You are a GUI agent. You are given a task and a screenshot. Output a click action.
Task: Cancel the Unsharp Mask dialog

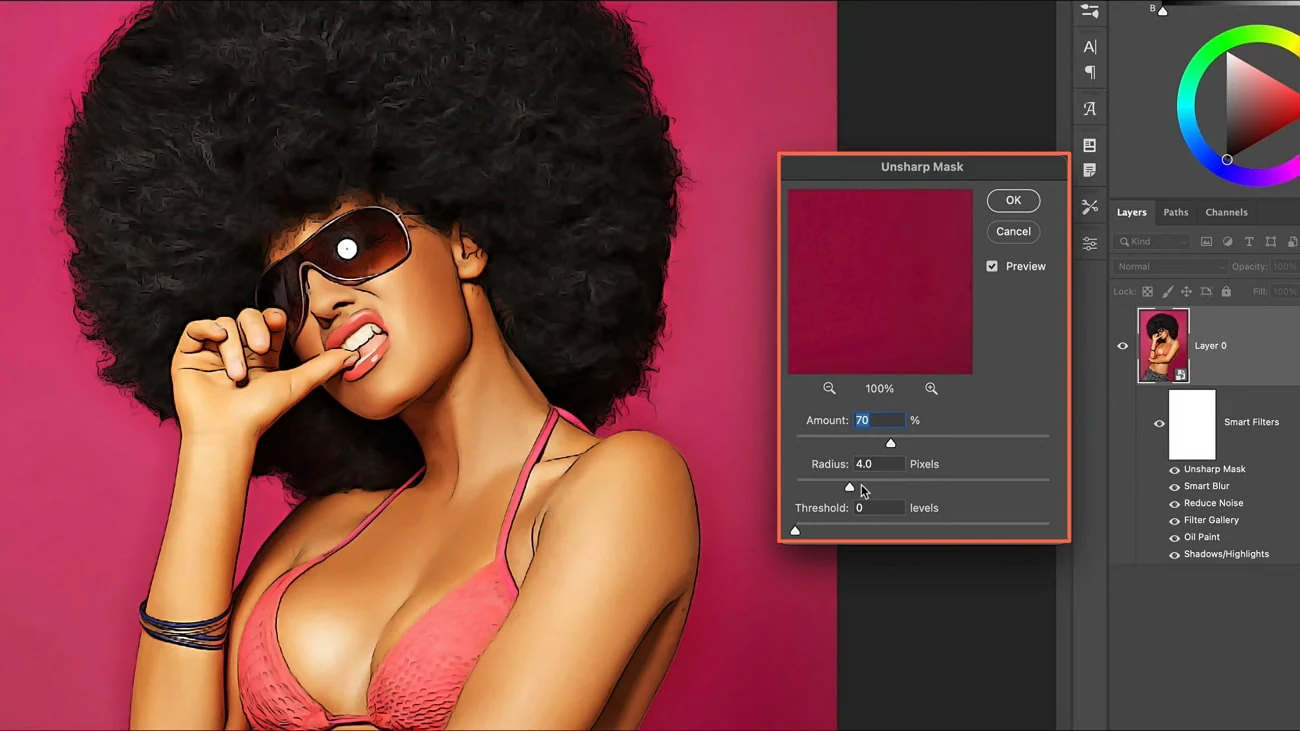tap(1013, 231)
